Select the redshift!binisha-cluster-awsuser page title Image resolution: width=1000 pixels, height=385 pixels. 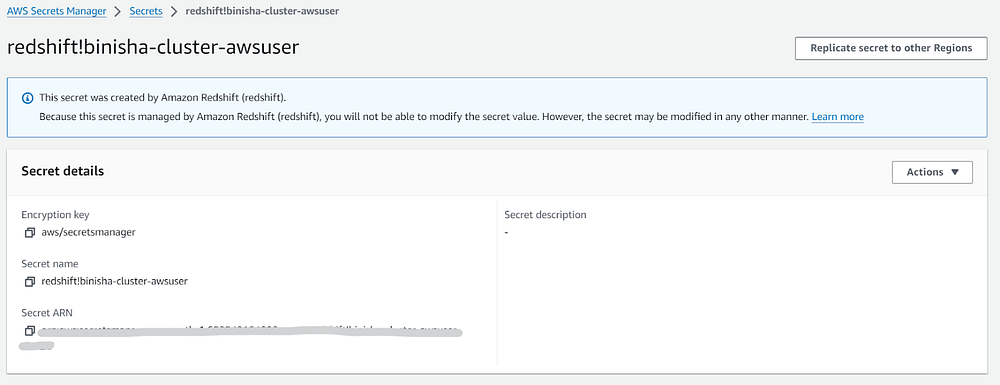click(153, 48)
